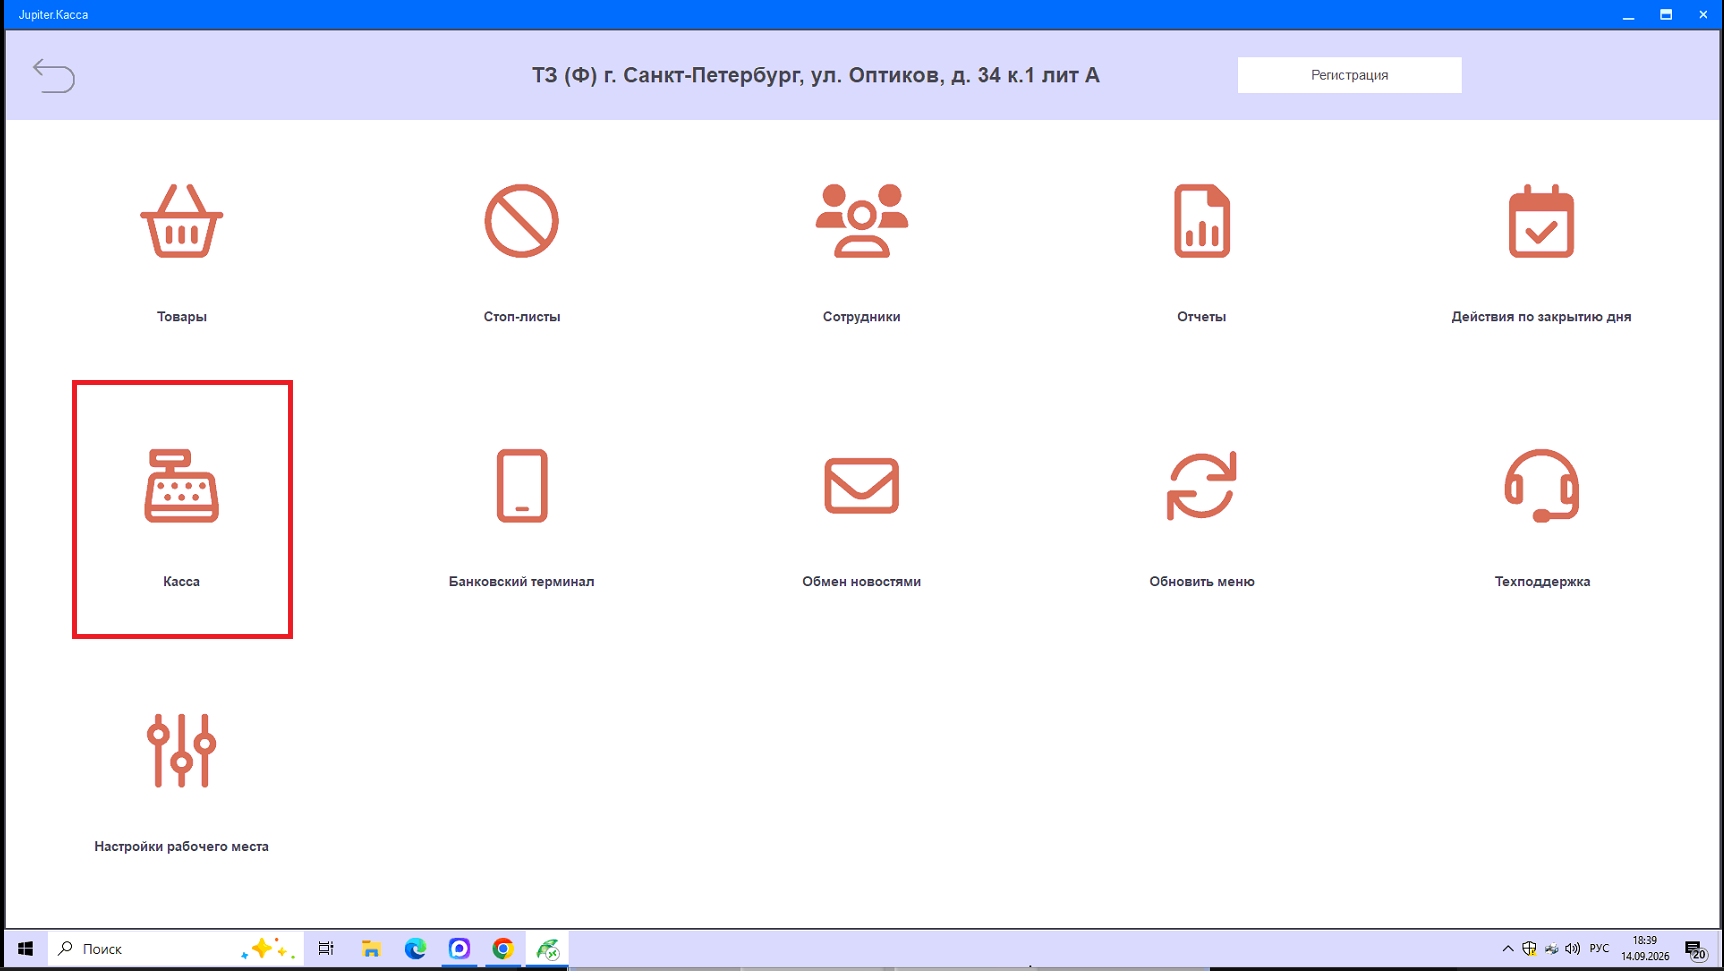Open the Сотрудники people icon

(x=861, y=221)
